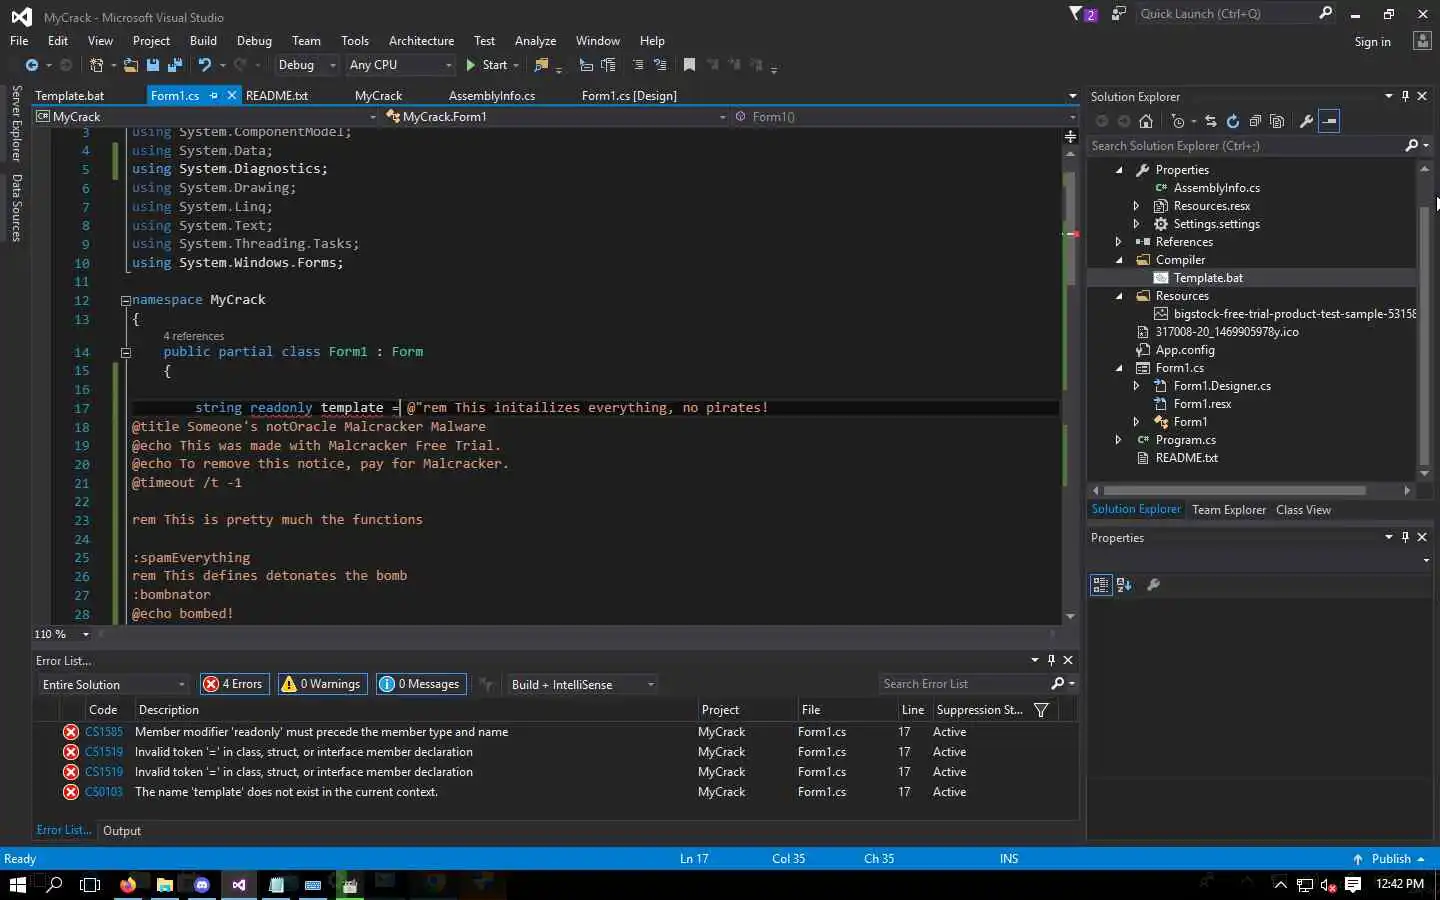Click Collapse All in Solution Explorer
1440x900 pixels.
pos(1255,121)
